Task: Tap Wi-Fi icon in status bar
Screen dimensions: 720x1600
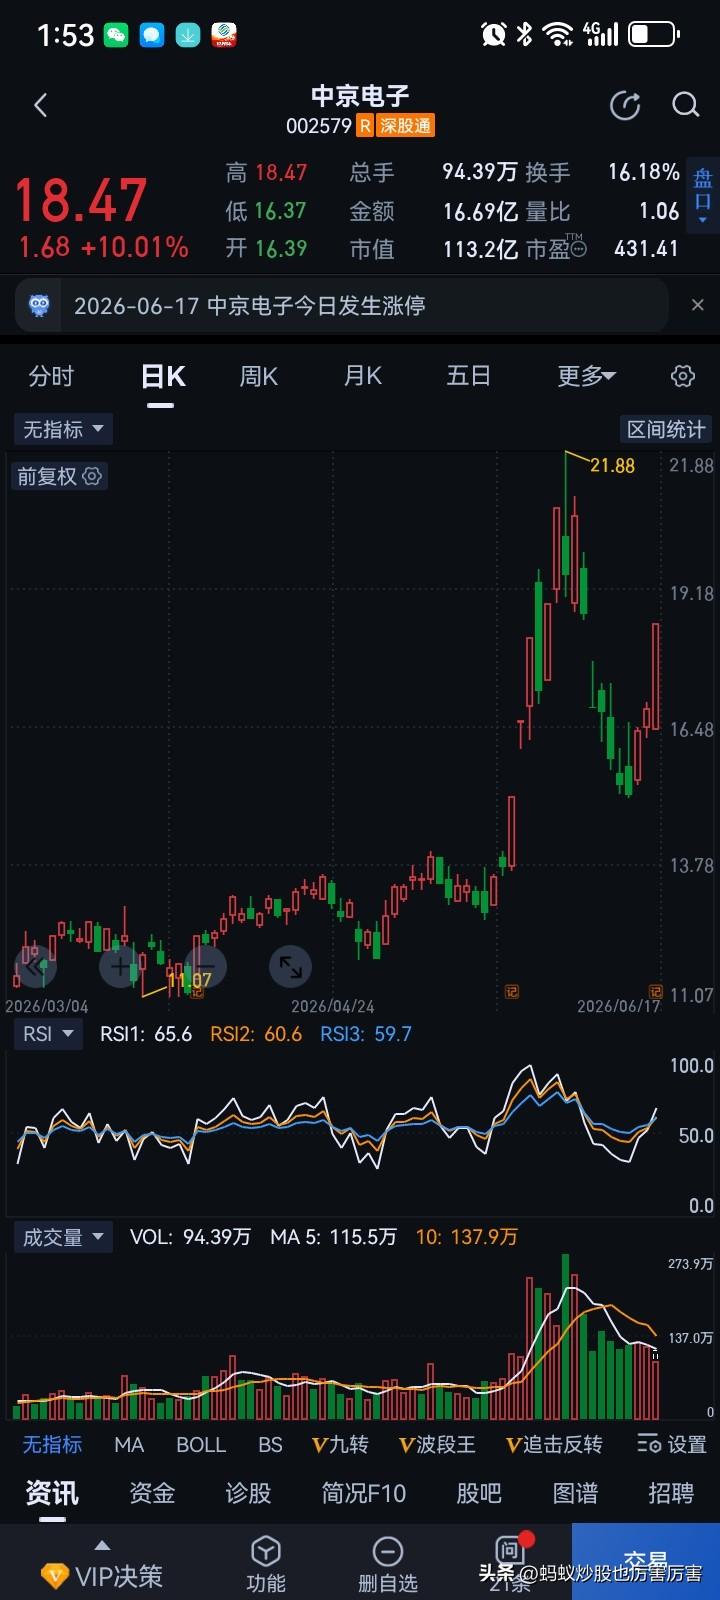Action: (x=557, y=35)
